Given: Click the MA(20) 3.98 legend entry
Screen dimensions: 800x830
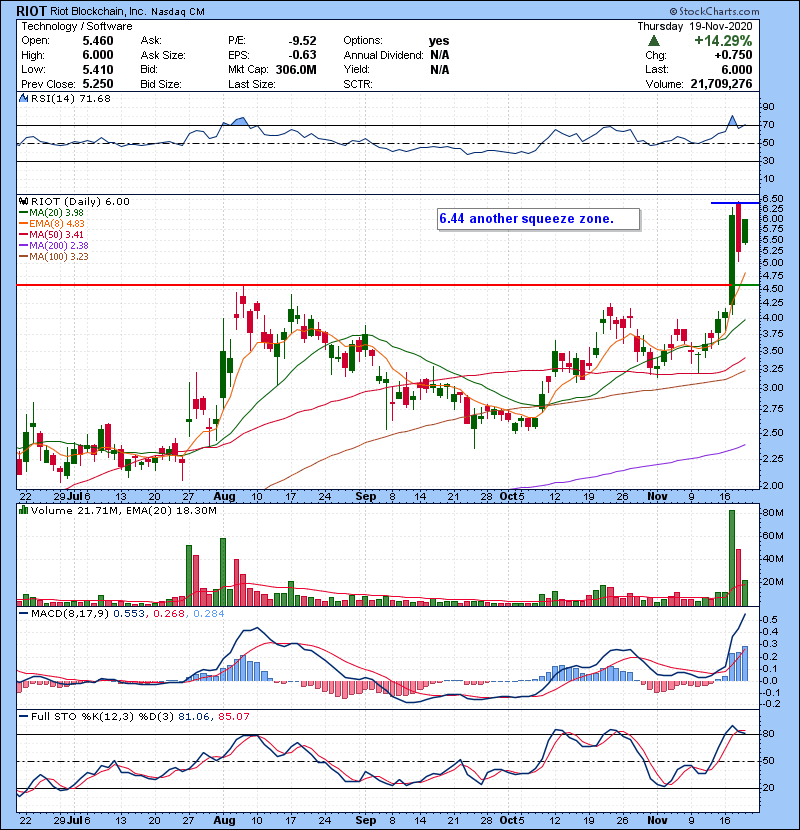Looking at the screenshot, I should click(x=51, y=212).
